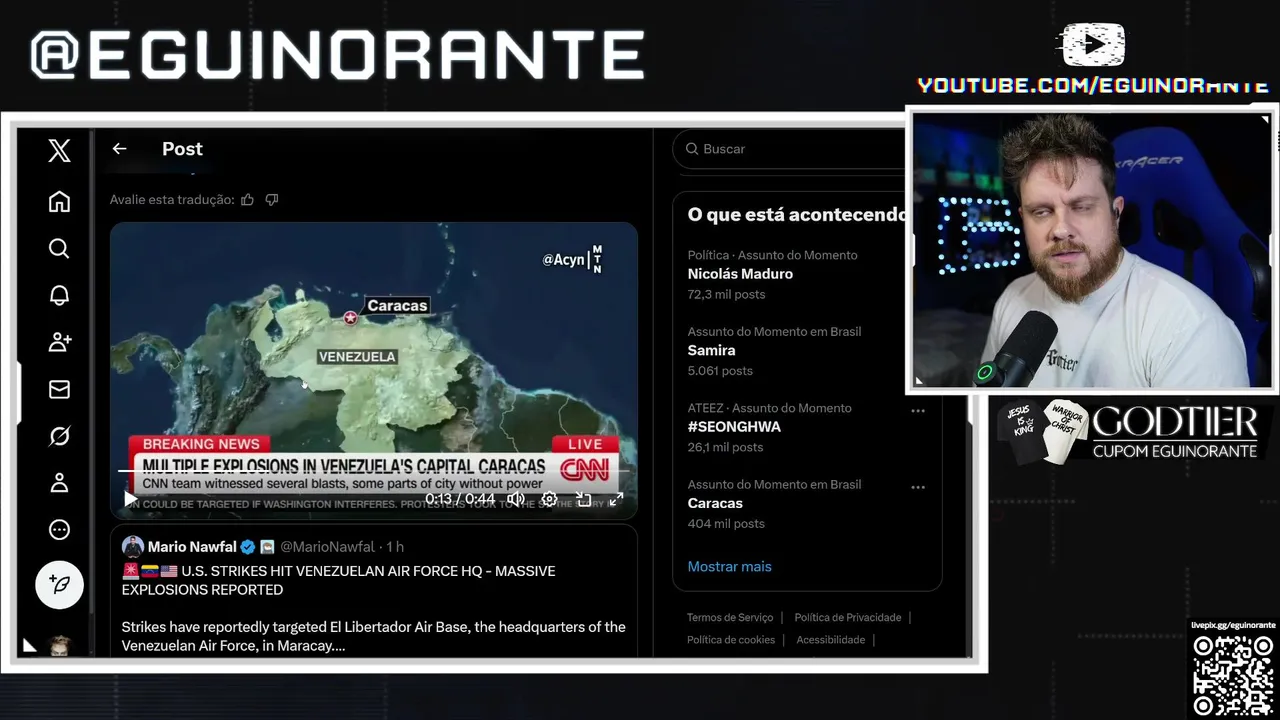
Task: Click the '26,1 mil posts' count
Action: point(725,447)
